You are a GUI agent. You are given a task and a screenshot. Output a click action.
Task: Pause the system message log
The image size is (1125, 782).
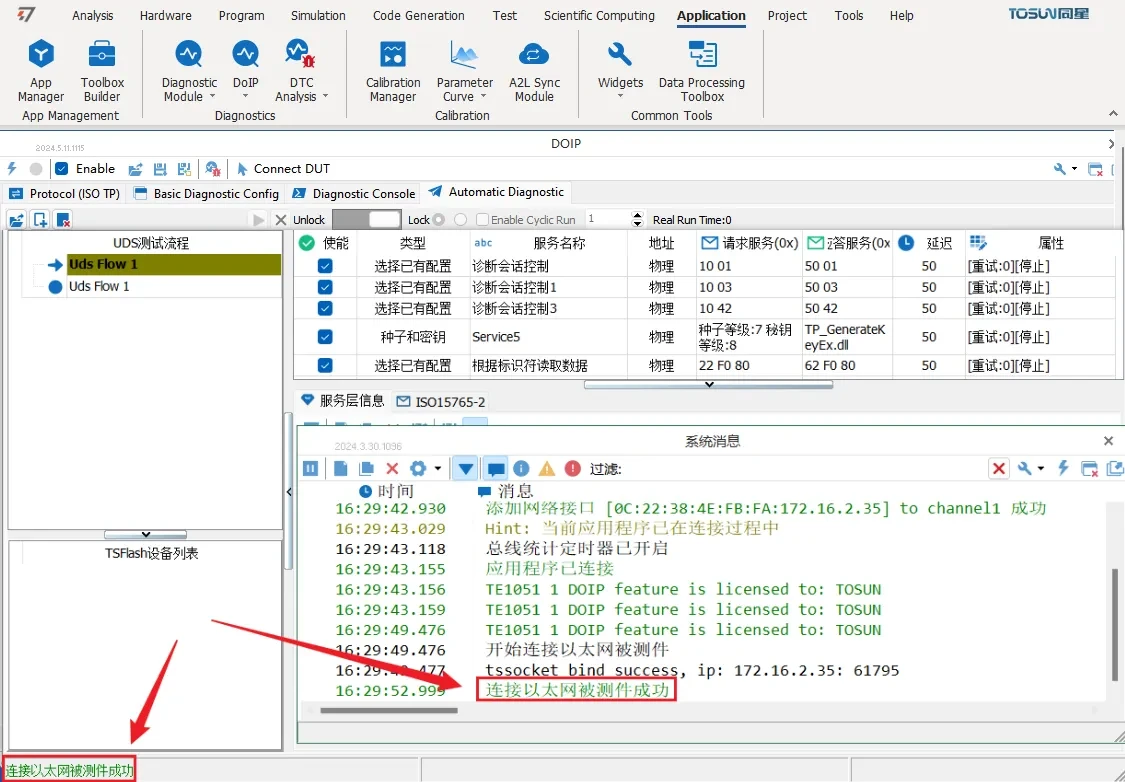pos(311,468)
